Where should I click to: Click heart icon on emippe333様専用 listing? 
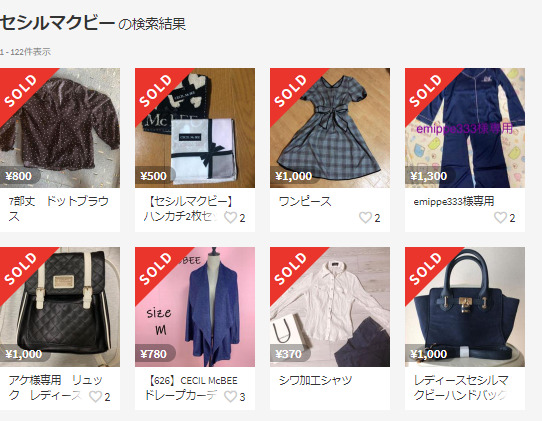point(500,217)
